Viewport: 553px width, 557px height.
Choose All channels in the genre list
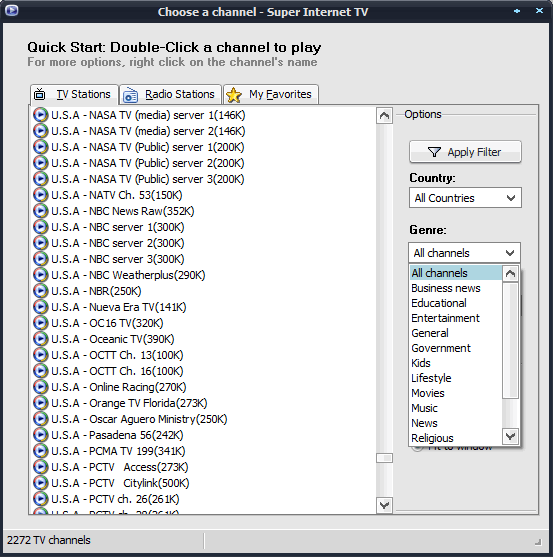(456, 273)
